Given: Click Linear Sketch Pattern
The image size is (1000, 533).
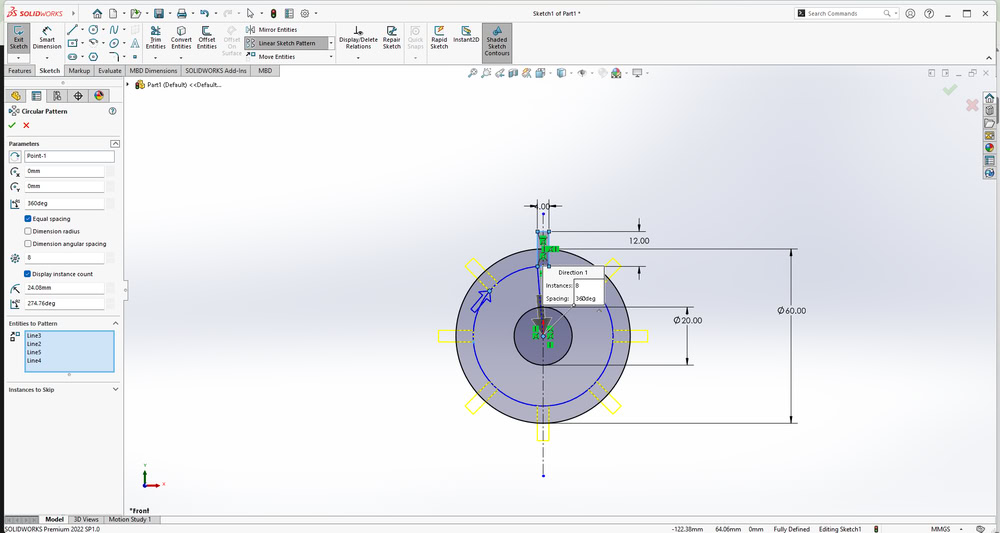Looking at the screenshot, I should coord(286,43).
